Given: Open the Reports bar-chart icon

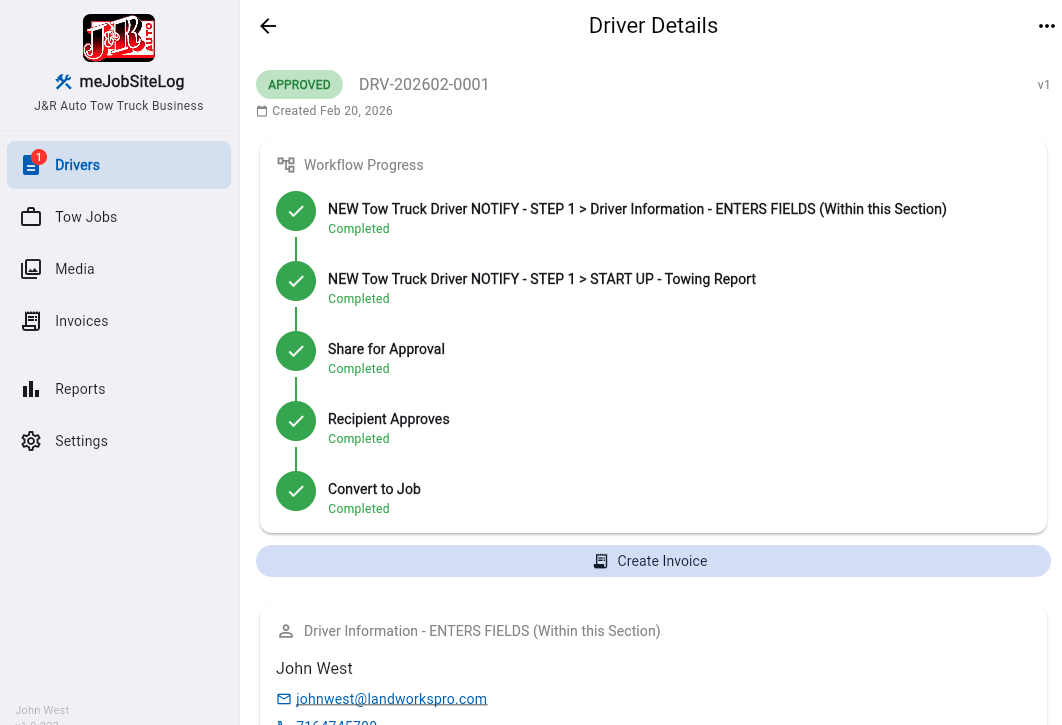Looking at the screenshot, I should click(x=31, y=388).
